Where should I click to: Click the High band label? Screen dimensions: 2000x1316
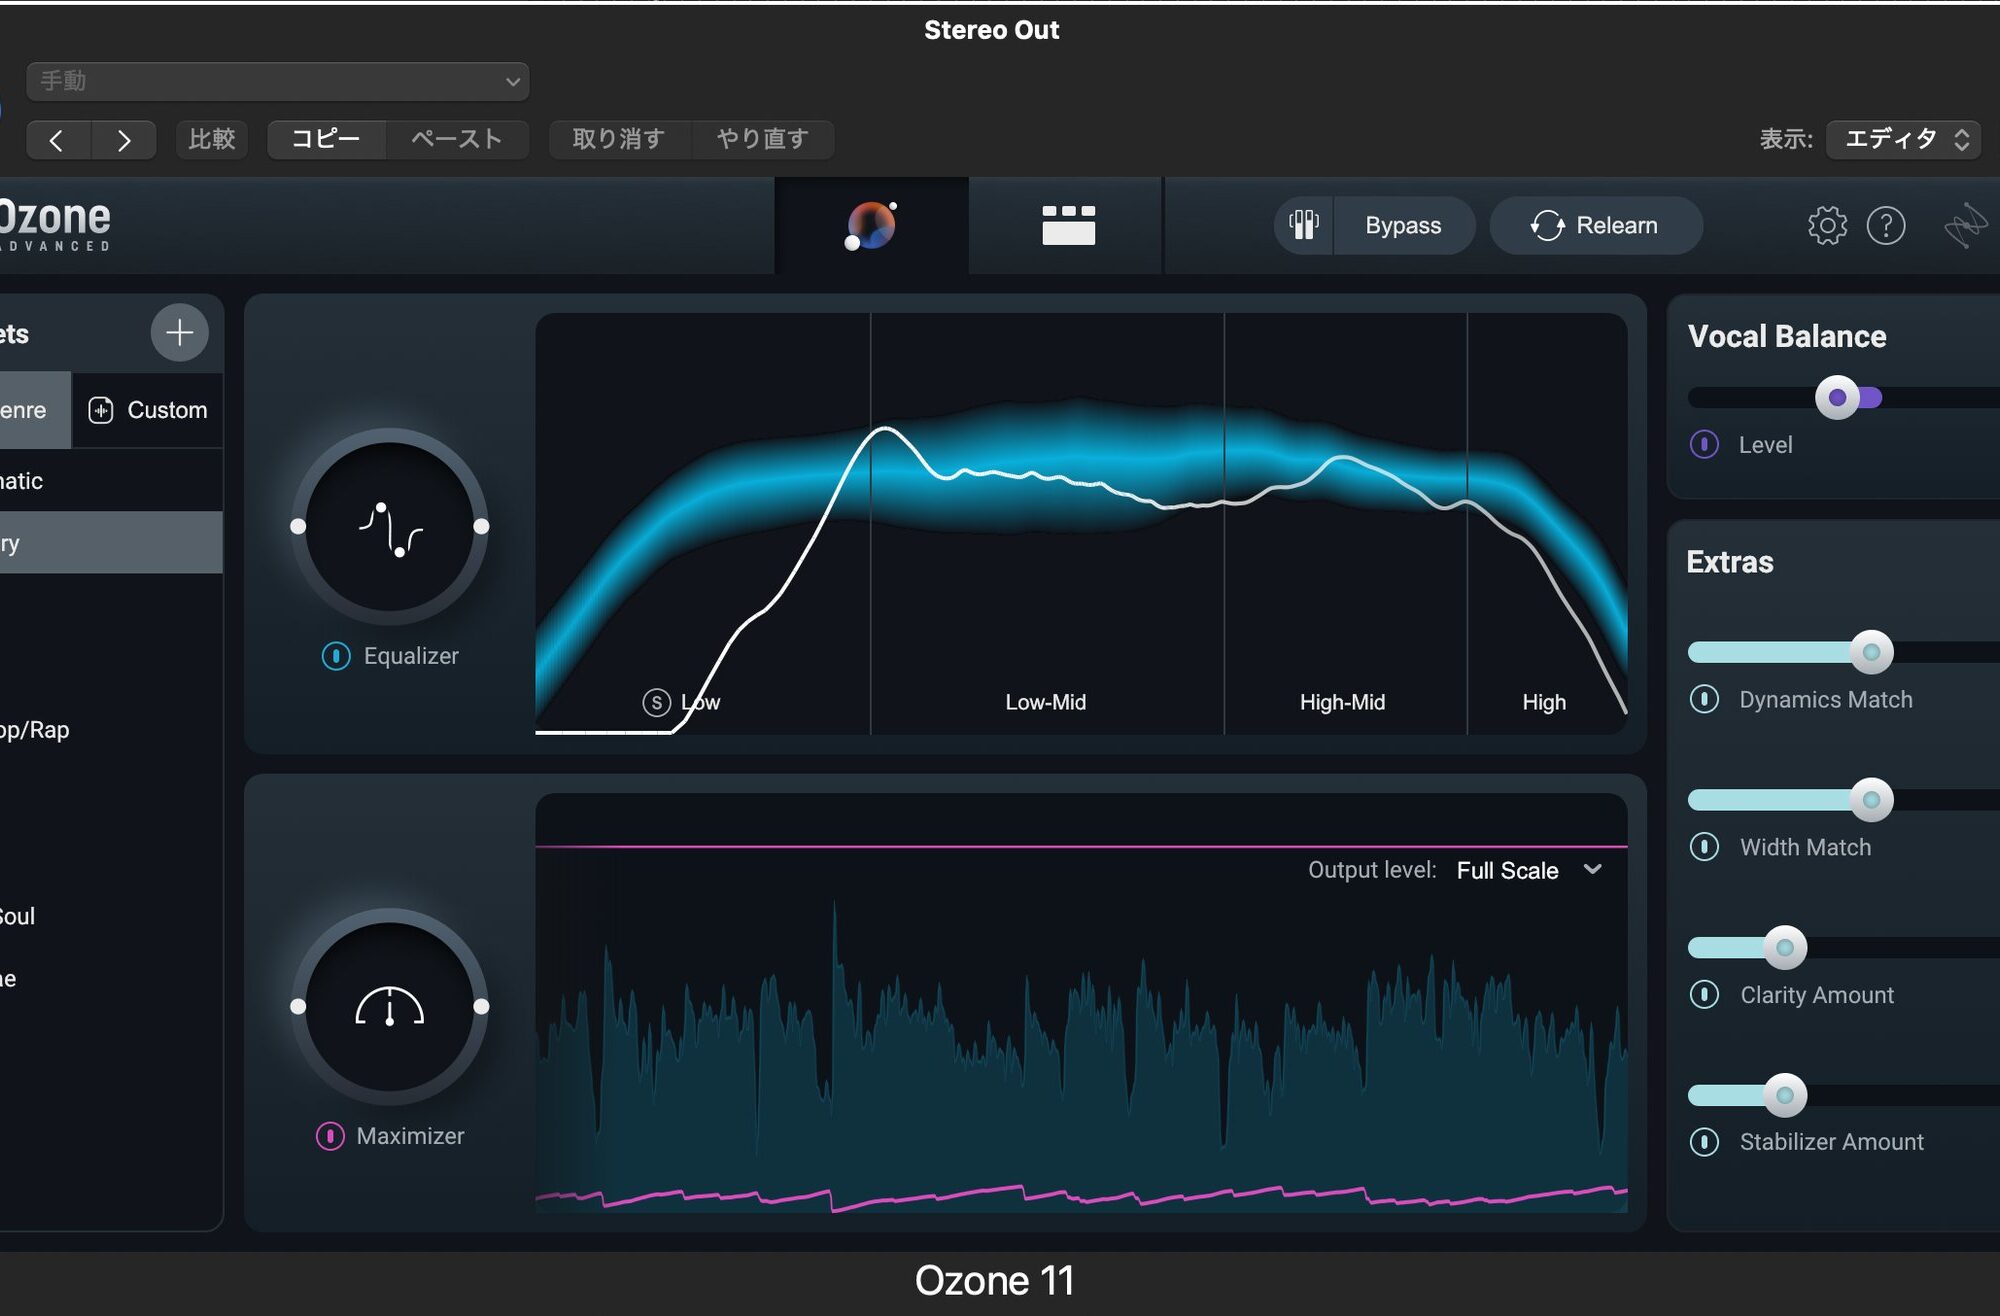tap(1544, 702)
